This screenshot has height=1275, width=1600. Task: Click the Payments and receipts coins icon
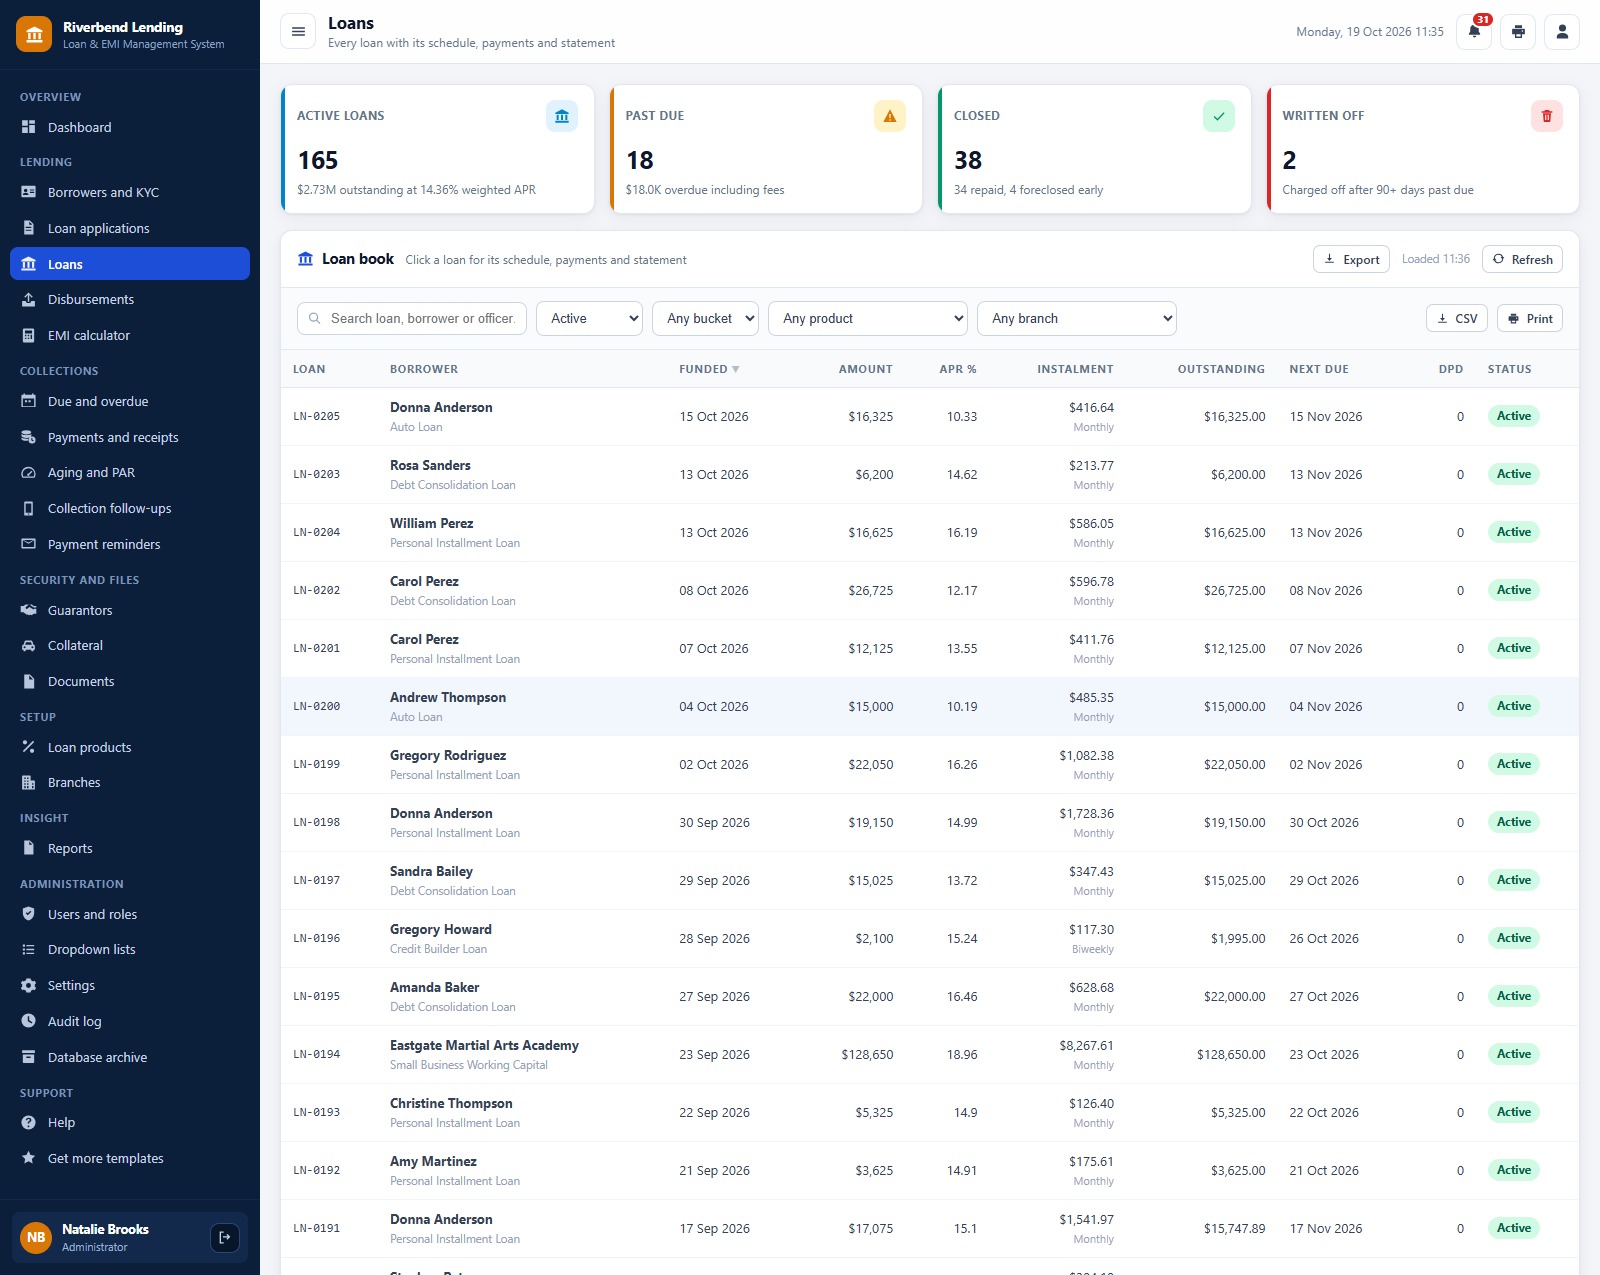click(x=29, y=437)
